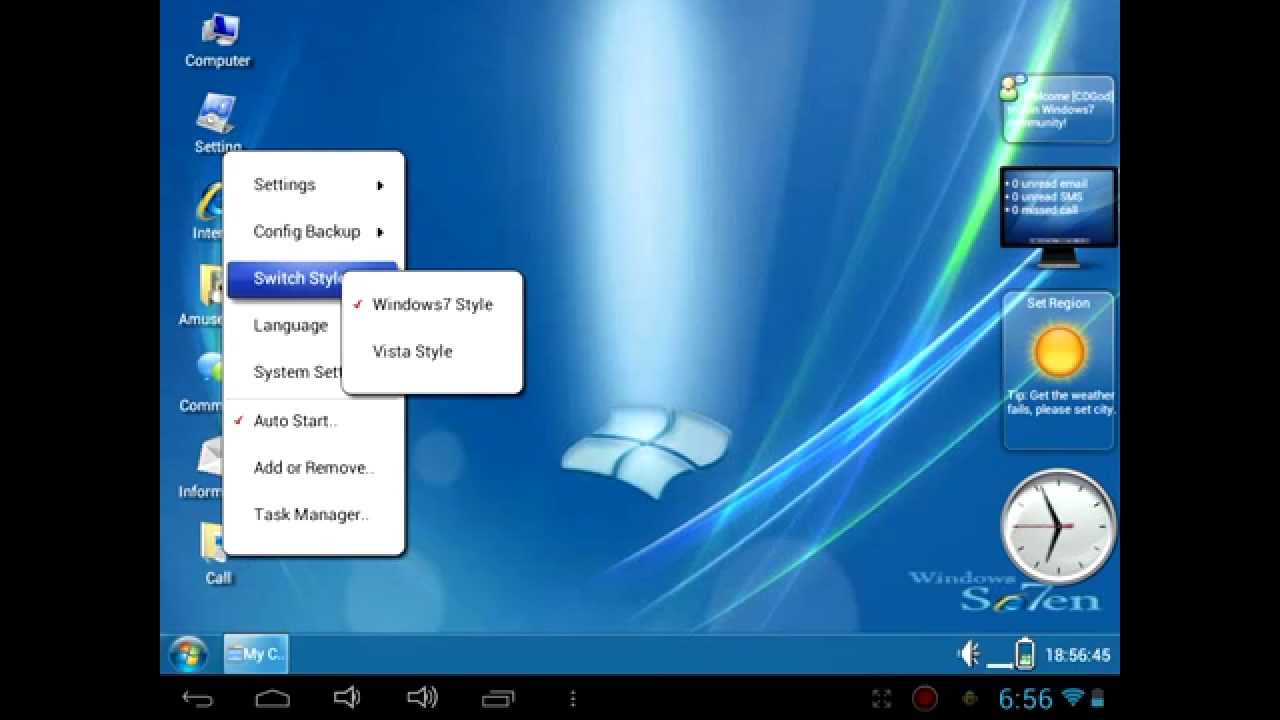Open the Language menu entry
Image resolution: width=1280 pixels, height=720 pixels.
(x=290, y=325)
